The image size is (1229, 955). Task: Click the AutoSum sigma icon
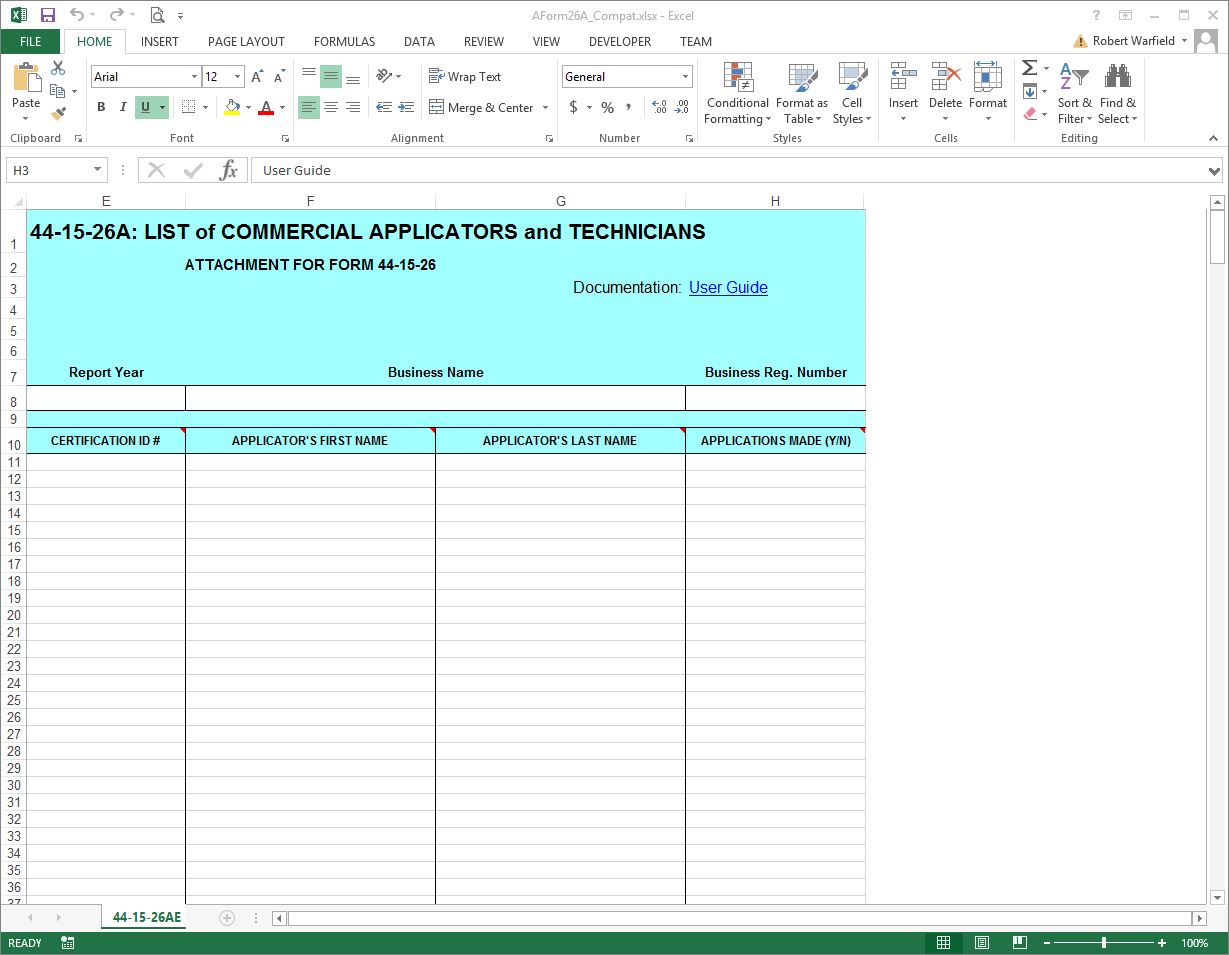tap(1029, 68)
